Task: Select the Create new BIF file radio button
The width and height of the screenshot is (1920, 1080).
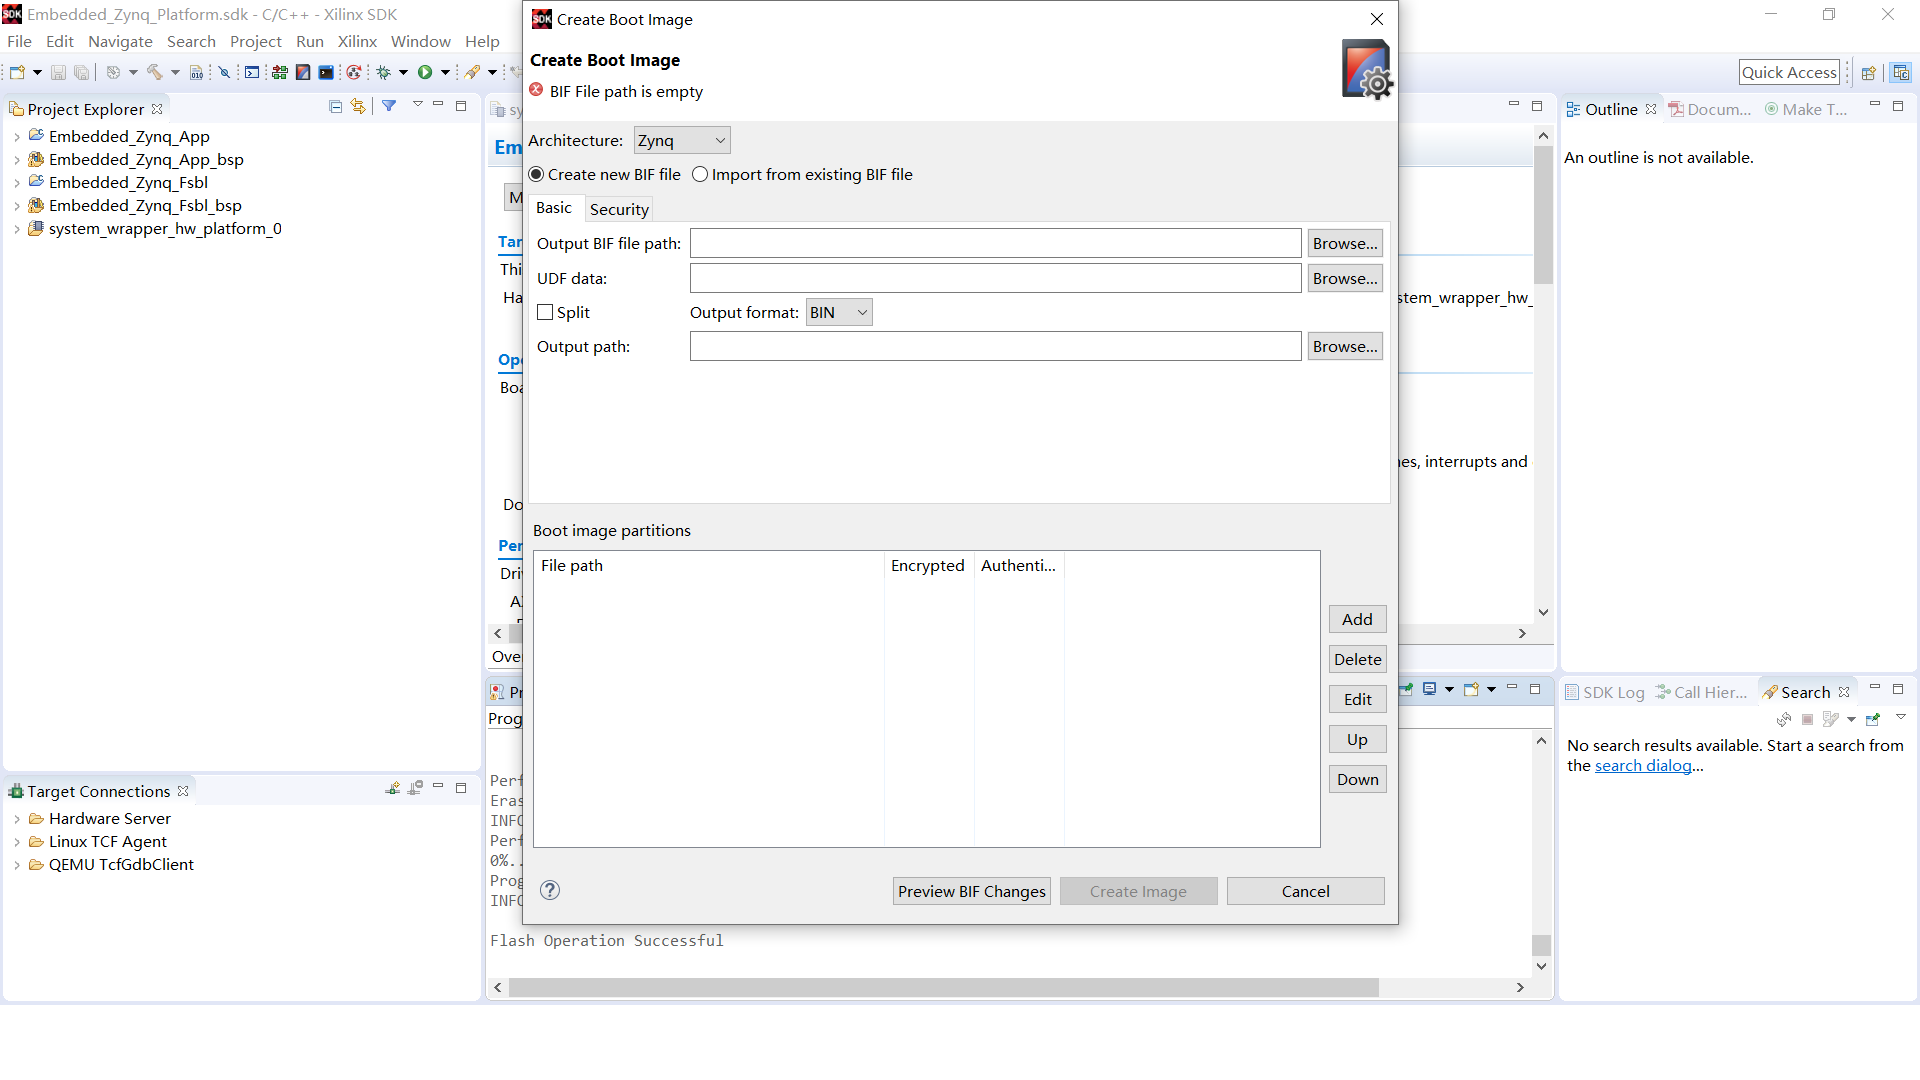Action: pyautogui.click(x=538, y=173)
